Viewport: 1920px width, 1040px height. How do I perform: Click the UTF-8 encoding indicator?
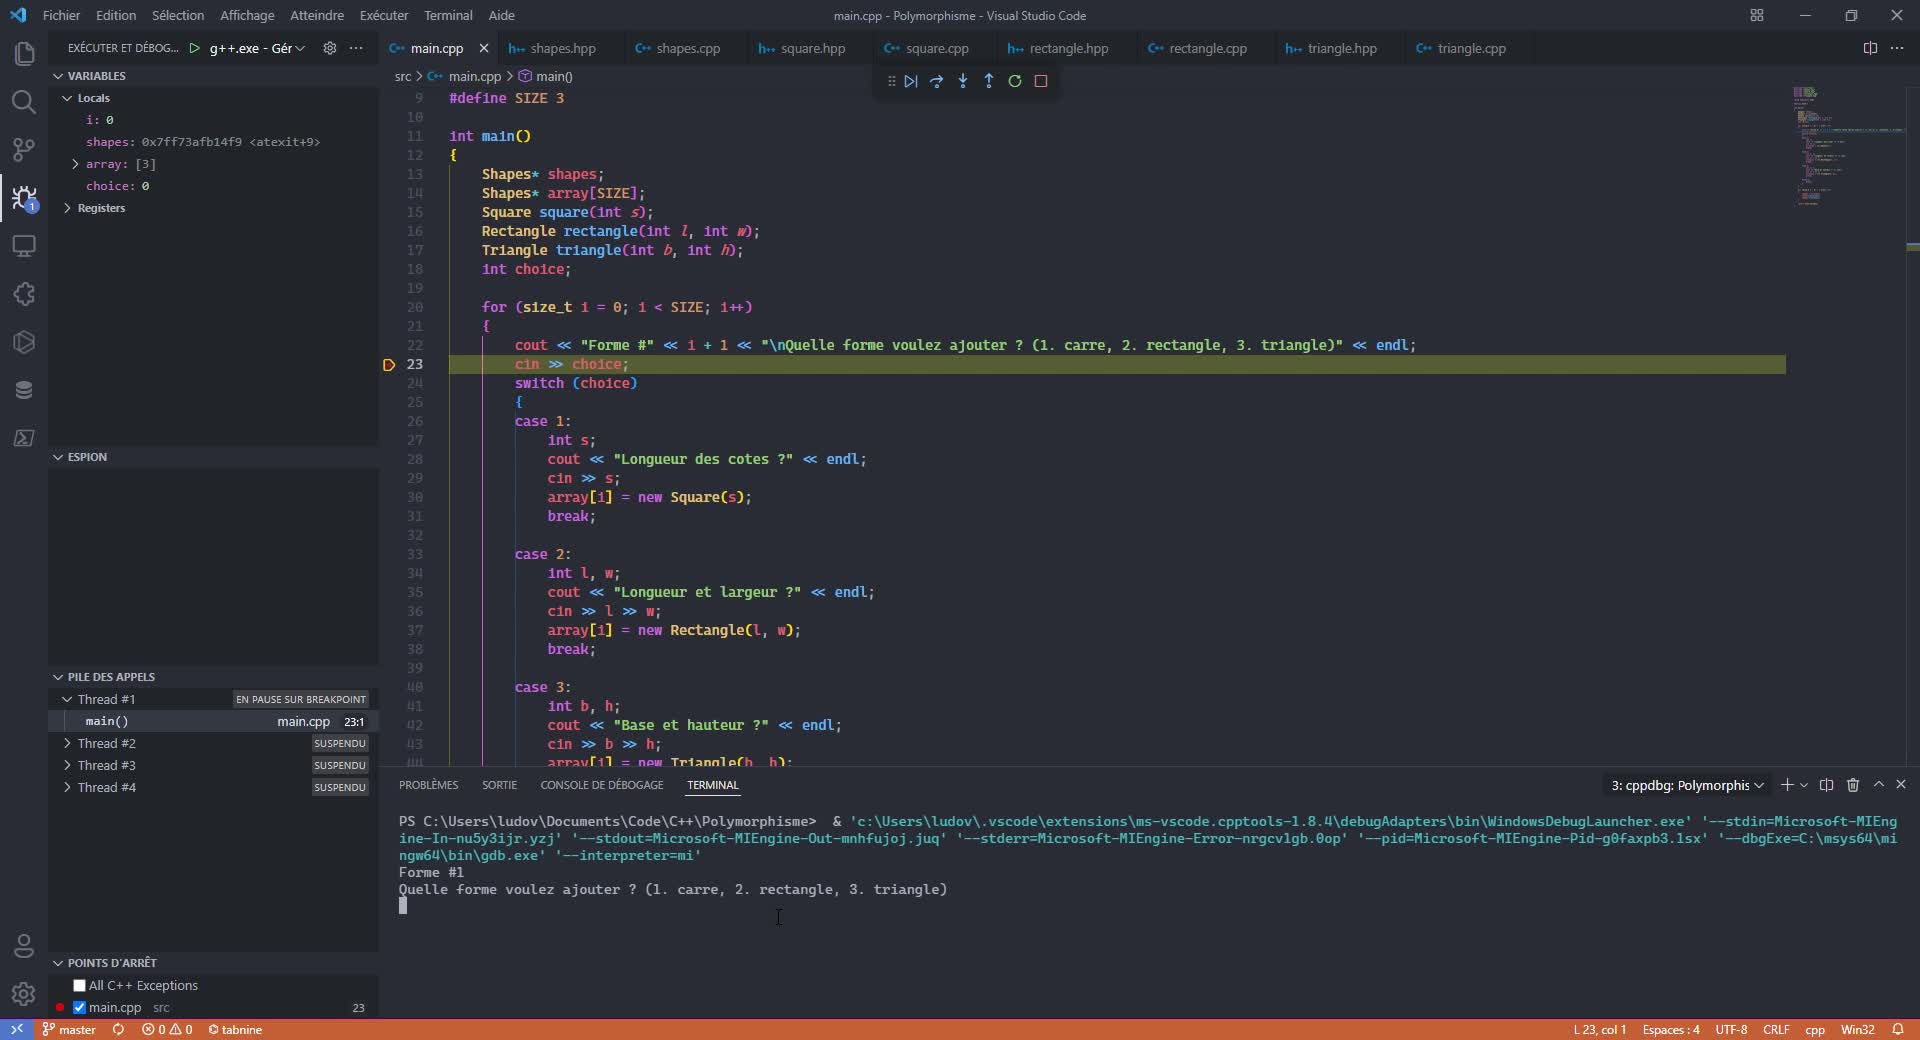click(1732, 1029)
